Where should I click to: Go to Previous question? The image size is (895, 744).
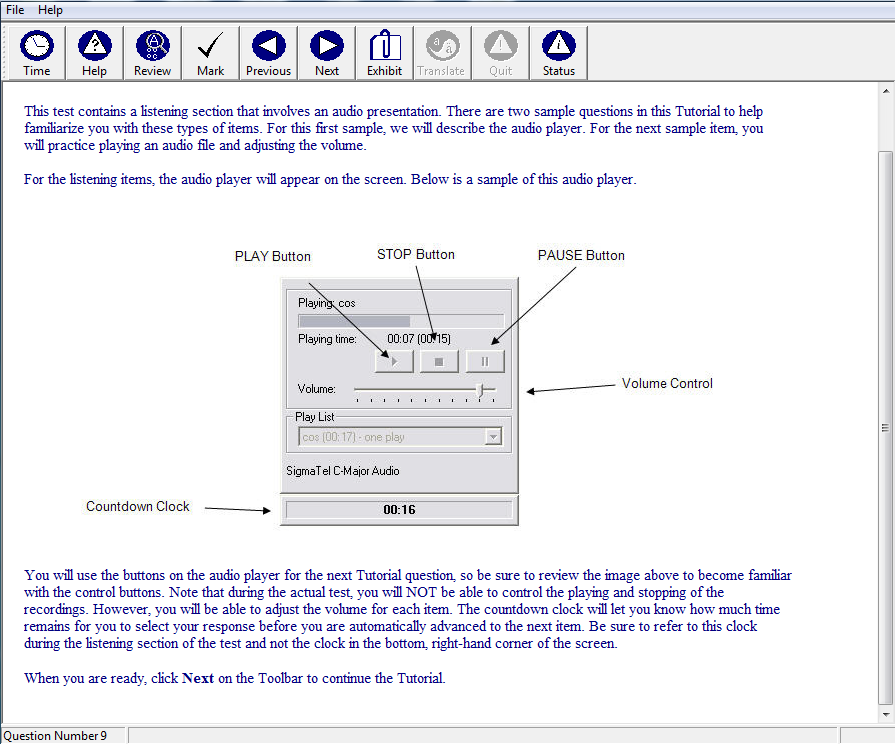tap(268, 53)
